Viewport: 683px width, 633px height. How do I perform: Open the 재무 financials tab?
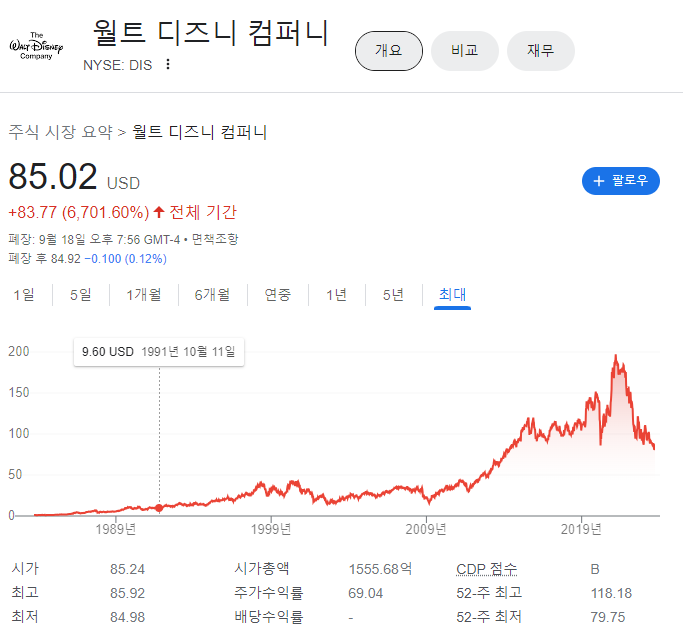pos(541,51)
